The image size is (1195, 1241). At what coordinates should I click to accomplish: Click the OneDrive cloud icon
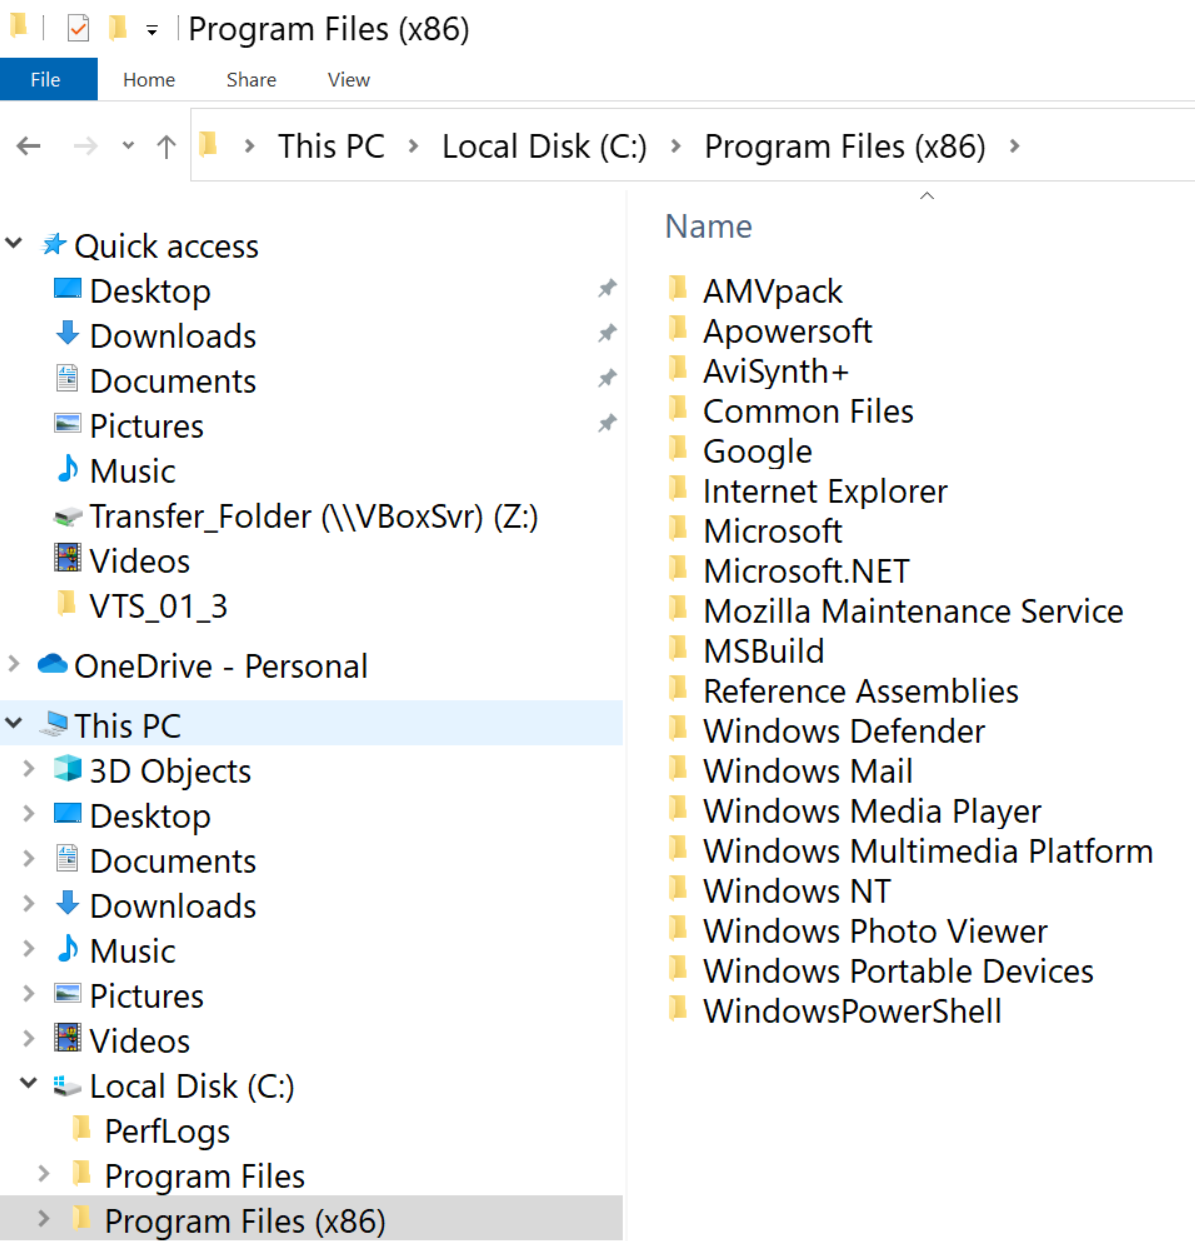point(52,664)
